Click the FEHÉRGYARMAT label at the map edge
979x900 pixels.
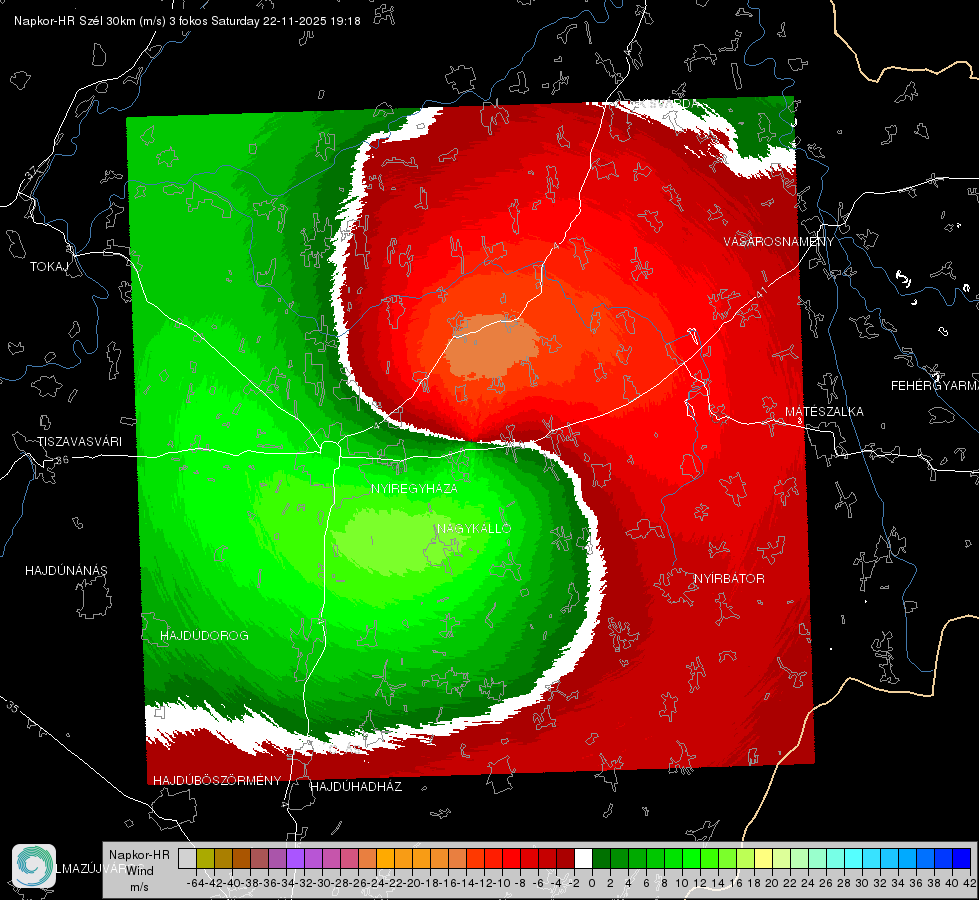(x=935, y=386)
